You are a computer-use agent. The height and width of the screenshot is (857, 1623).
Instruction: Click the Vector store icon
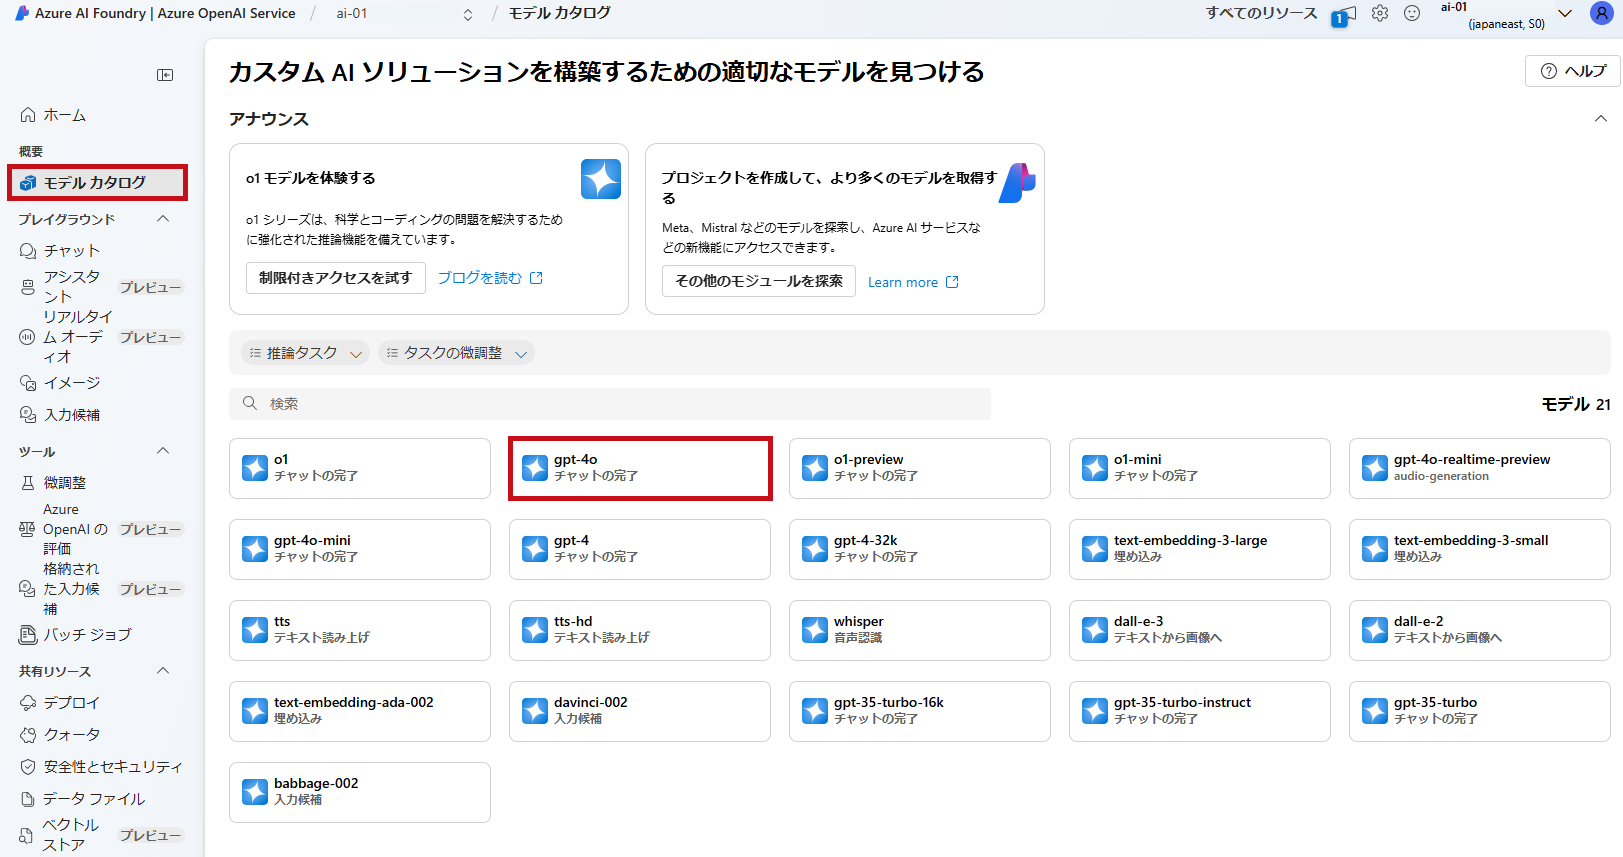28,835
